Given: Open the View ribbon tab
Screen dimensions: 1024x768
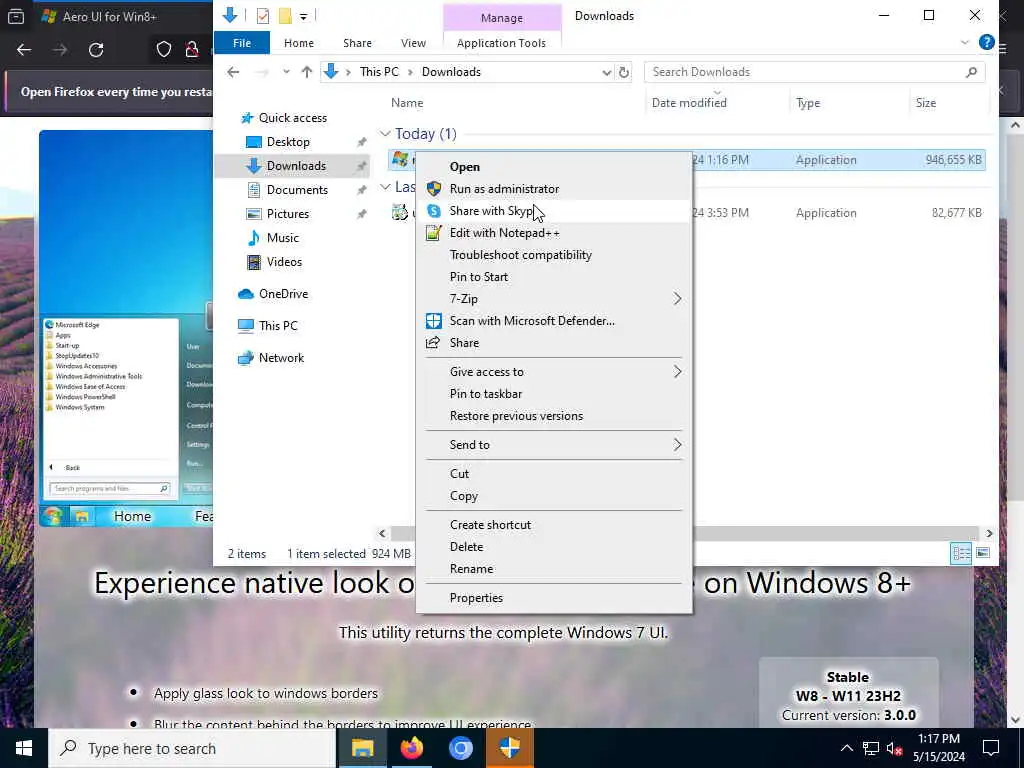Looking at the screenshot, I should point(413,43).
